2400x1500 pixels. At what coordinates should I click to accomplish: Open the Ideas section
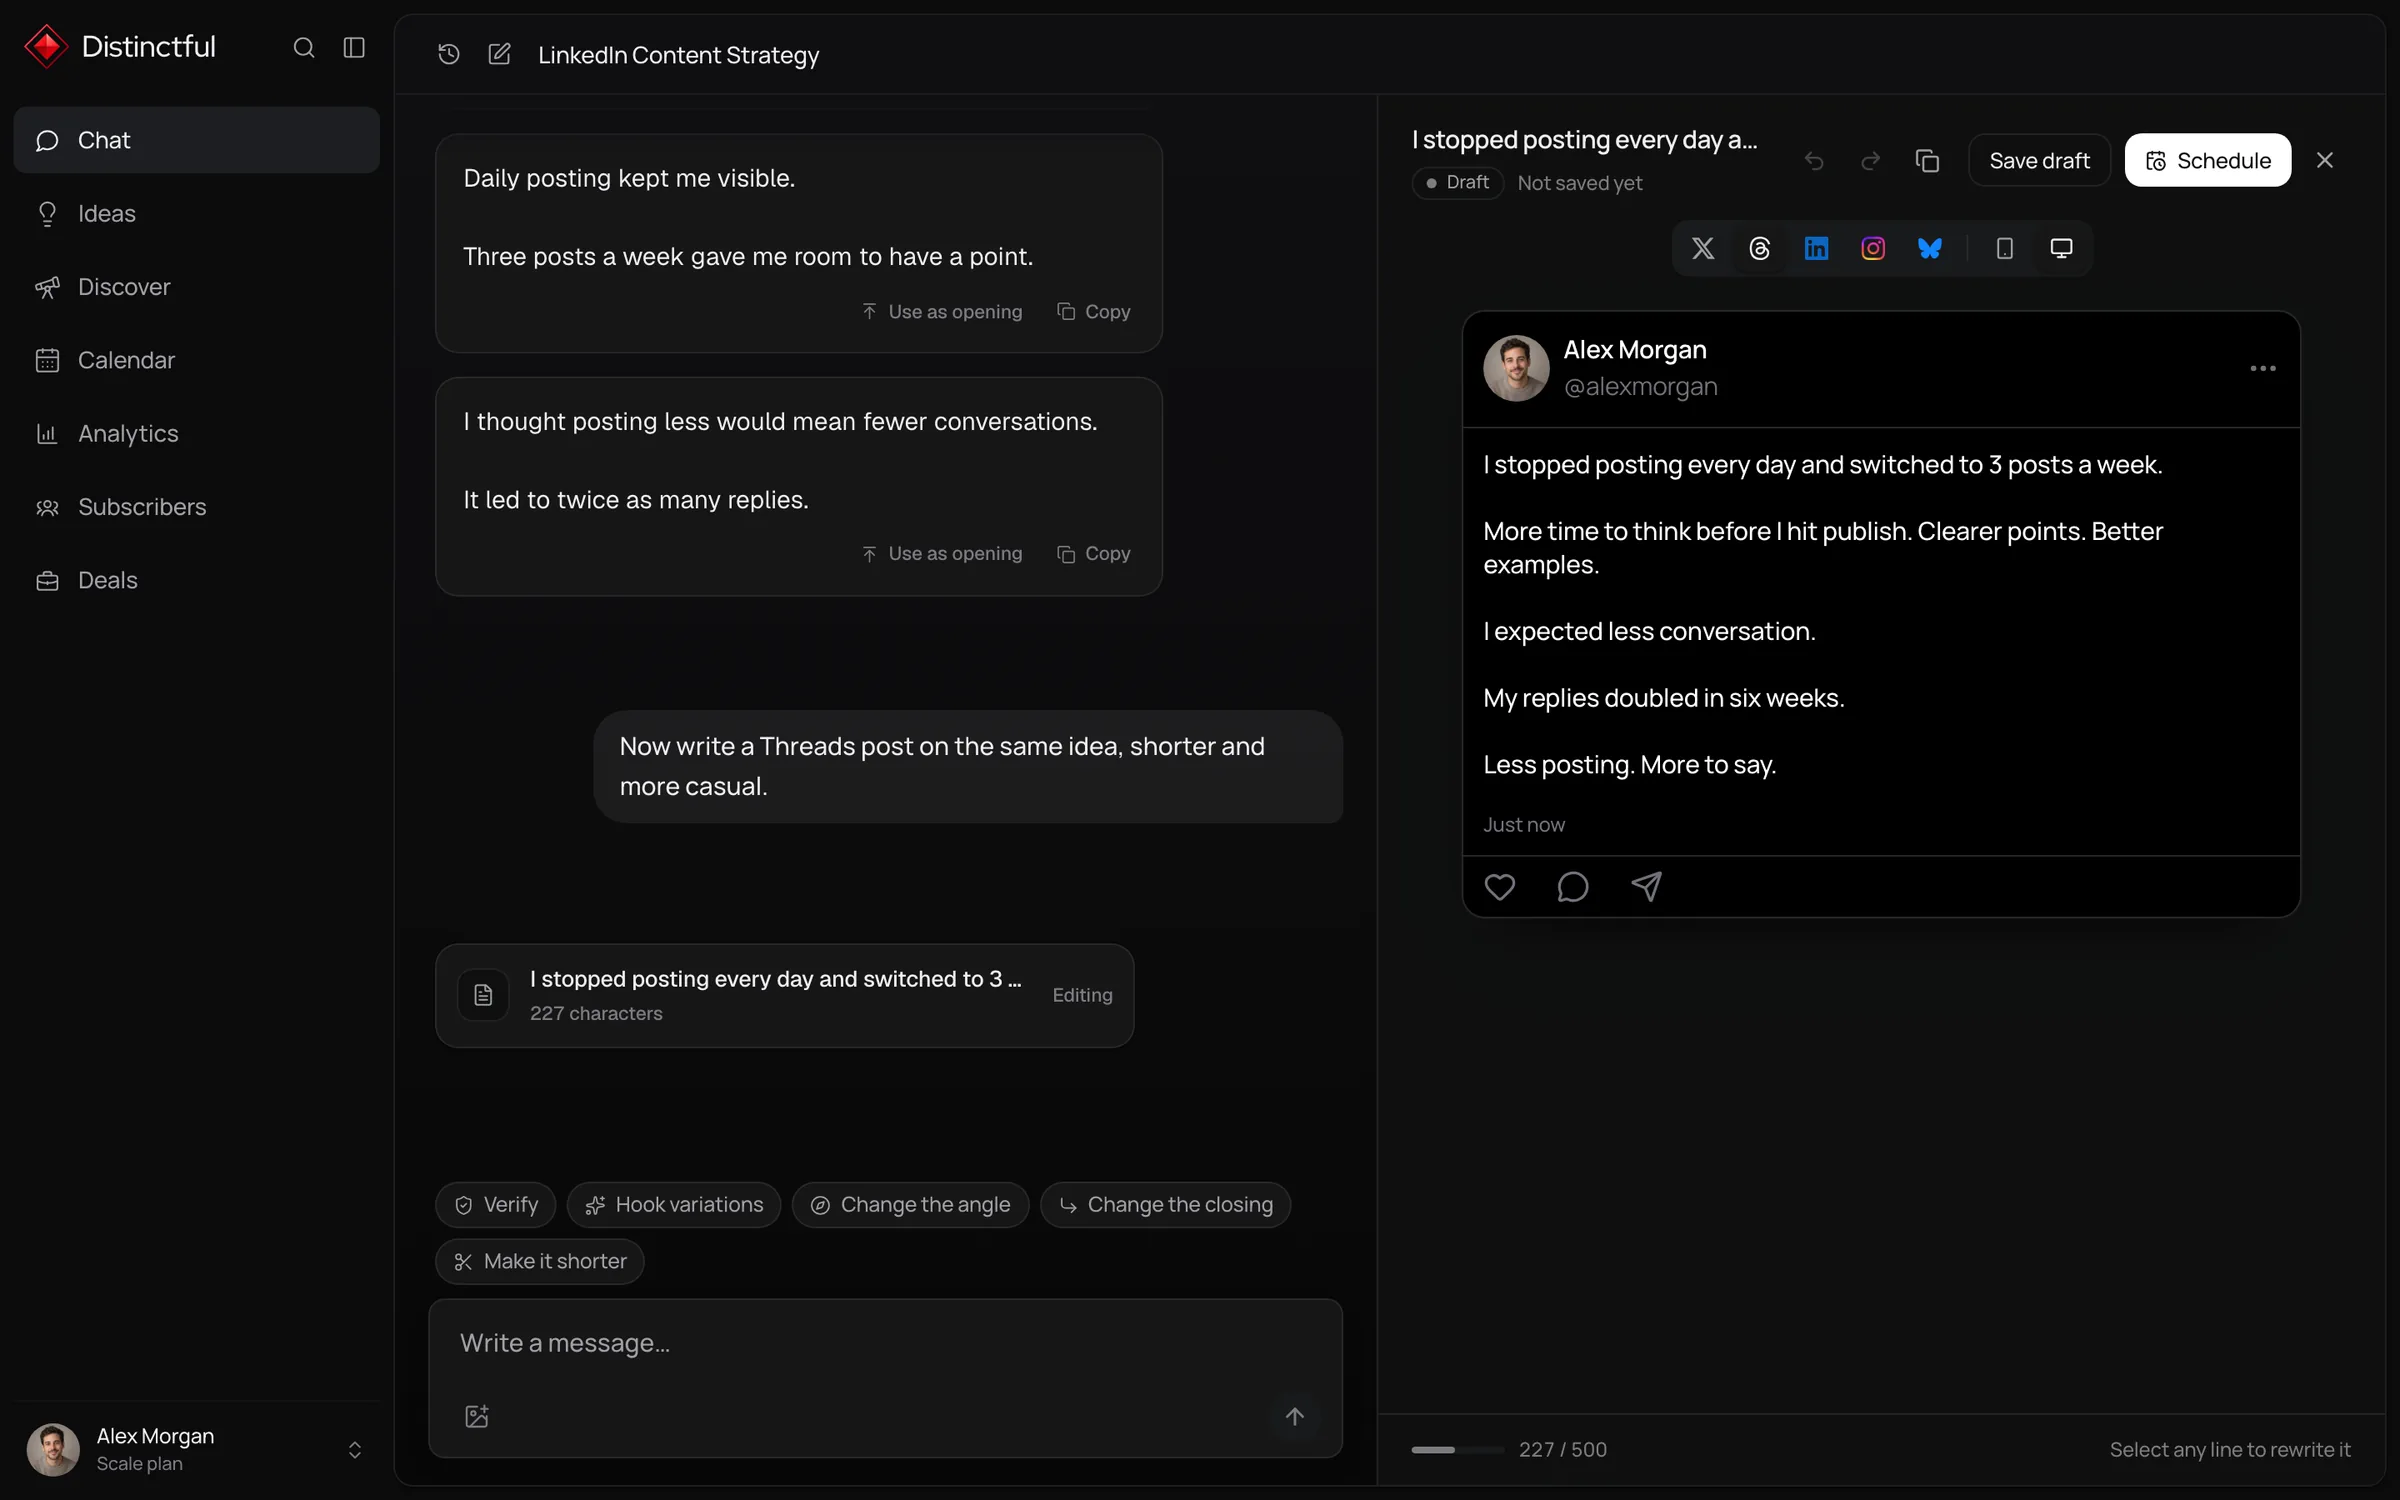click(x=197, y=213)
